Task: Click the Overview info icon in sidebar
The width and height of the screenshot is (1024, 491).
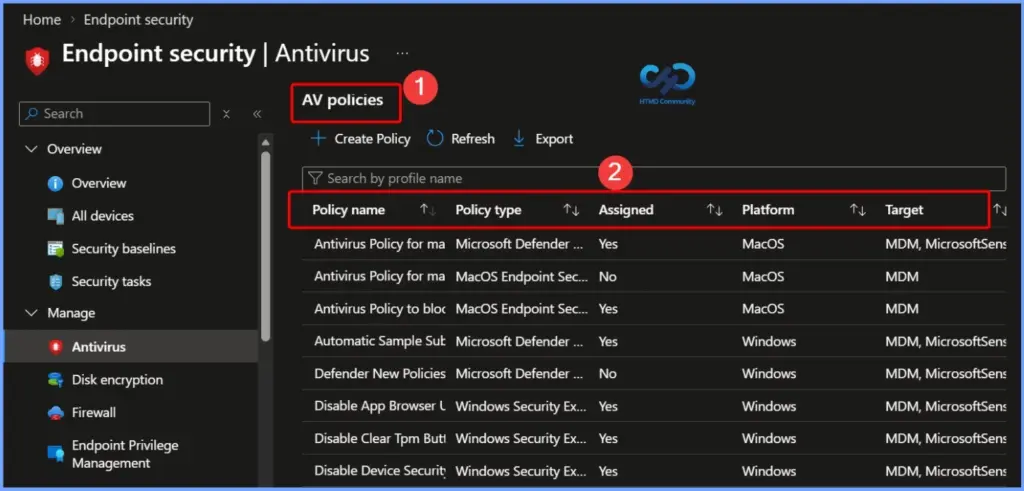Action: point(56,183)
